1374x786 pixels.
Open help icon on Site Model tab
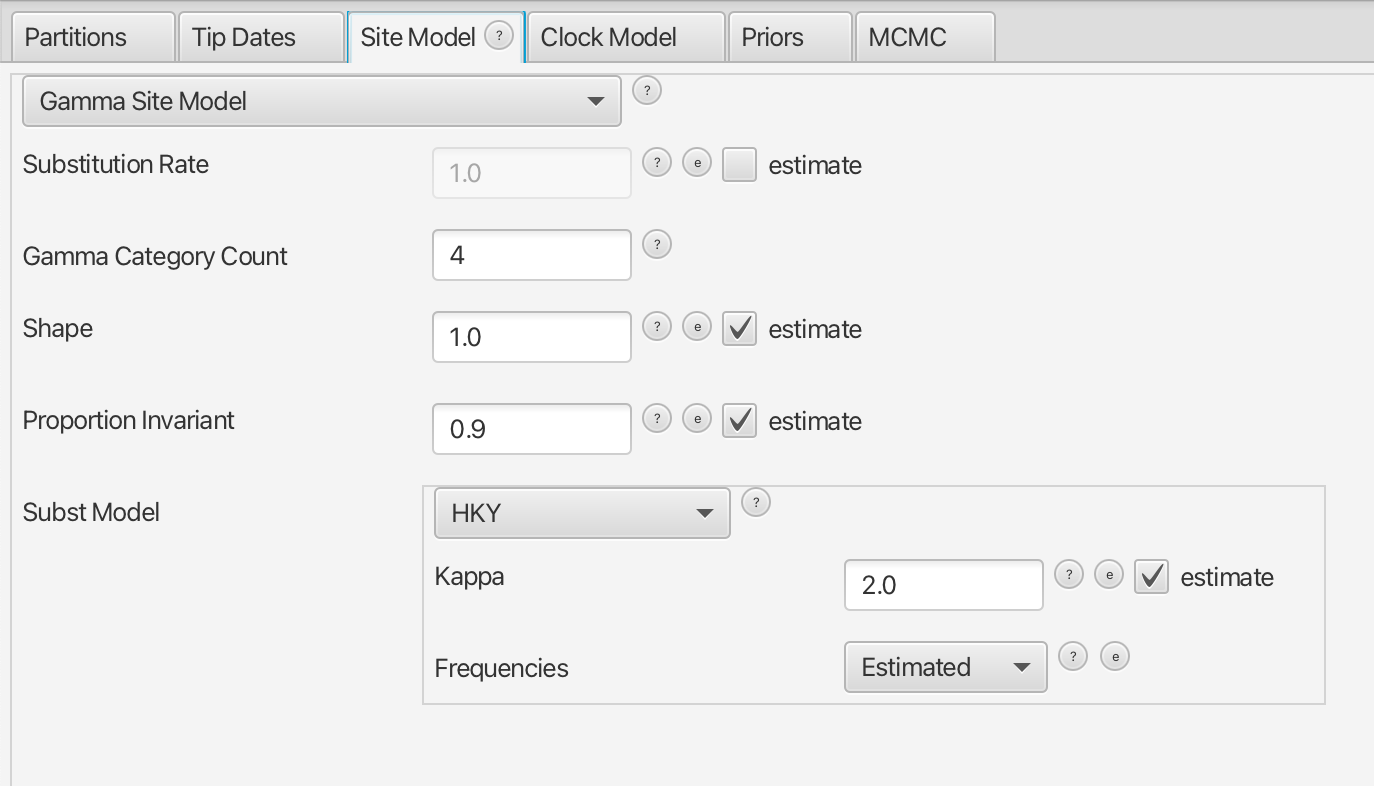point(499,36)
